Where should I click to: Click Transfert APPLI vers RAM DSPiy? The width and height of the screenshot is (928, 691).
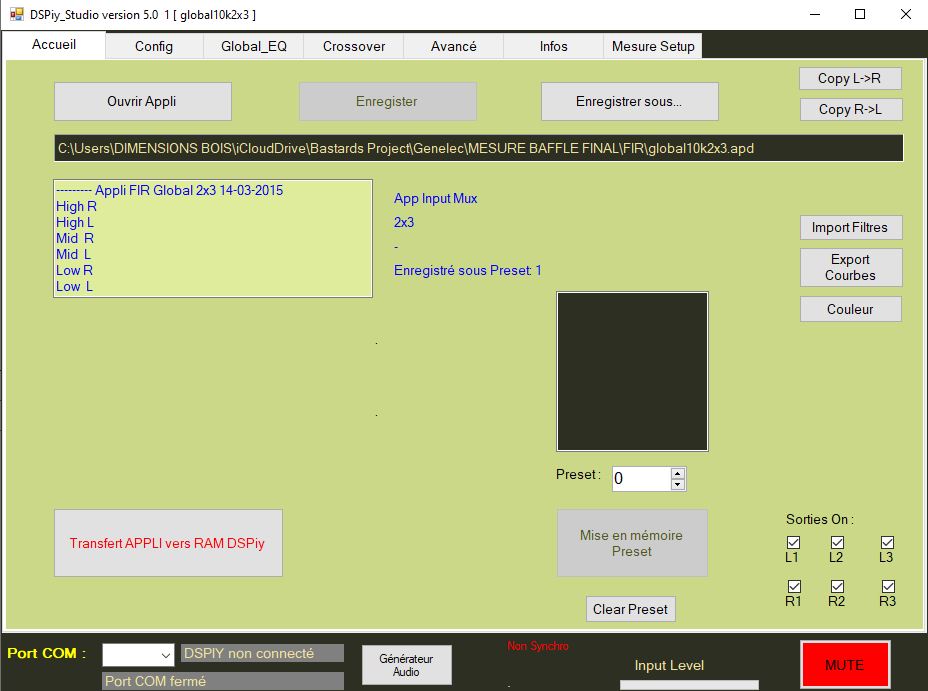coord(168,543)
